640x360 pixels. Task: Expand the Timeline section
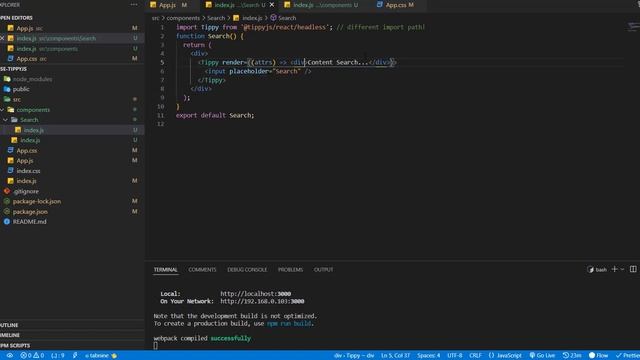10,335
